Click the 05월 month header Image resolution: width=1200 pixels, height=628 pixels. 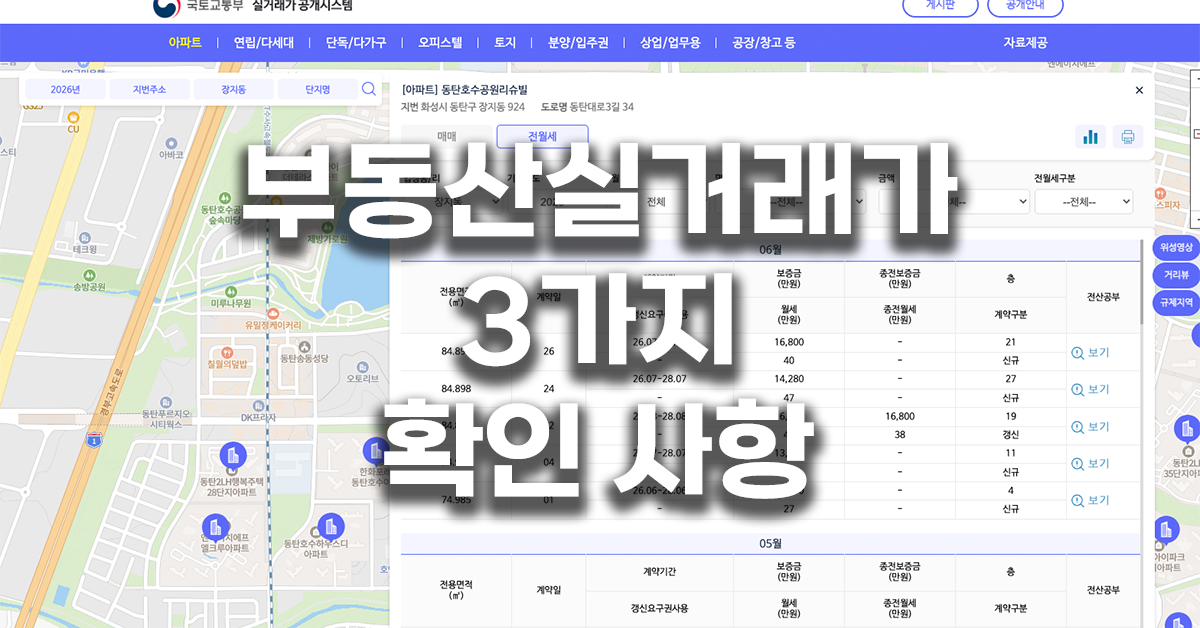(770, 544)
